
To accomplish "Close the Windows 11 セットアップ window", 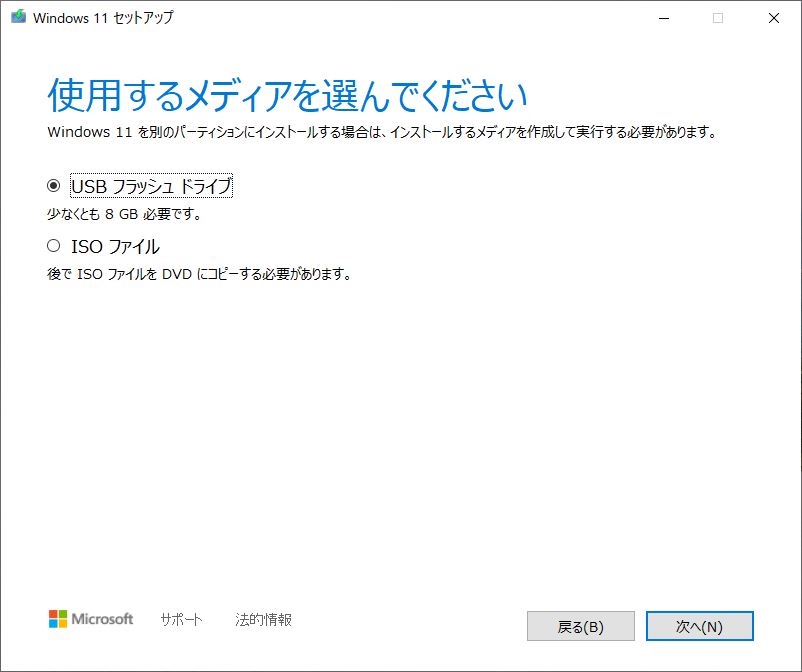I will pyautogui.click(x=774, y=18).
